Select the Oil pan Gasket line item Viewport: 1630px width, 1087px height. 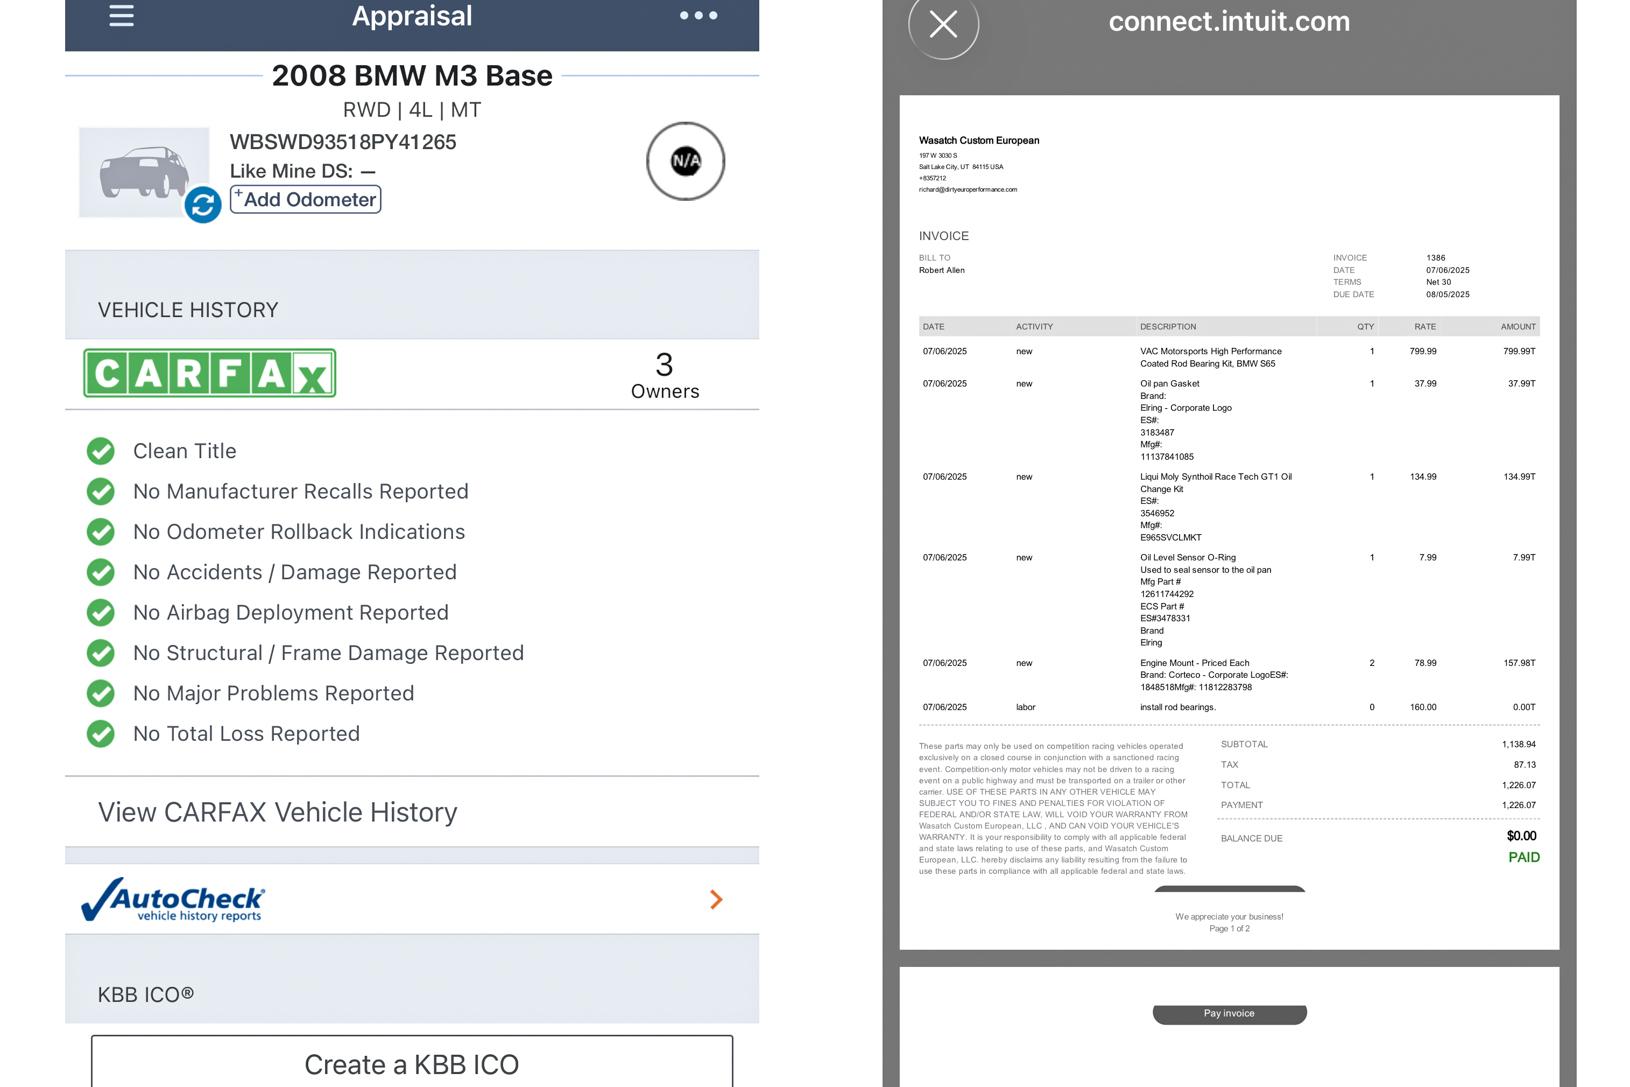[x=1229, y=420]
